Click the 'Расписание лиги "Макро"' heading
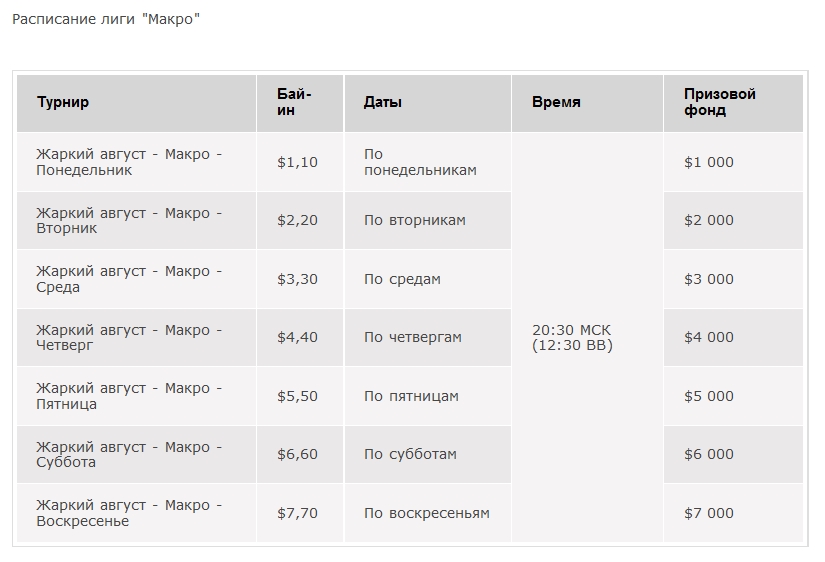The width and height of the screenshot is (825, 562). (x=106, y=19)
